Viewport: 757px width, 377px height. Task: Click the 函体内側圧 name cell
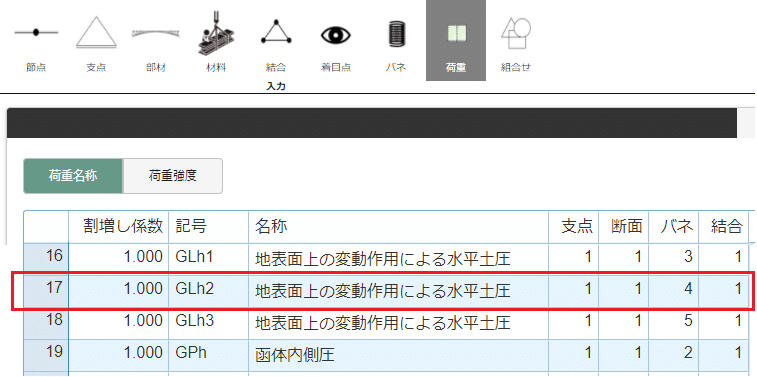(398, 355)
